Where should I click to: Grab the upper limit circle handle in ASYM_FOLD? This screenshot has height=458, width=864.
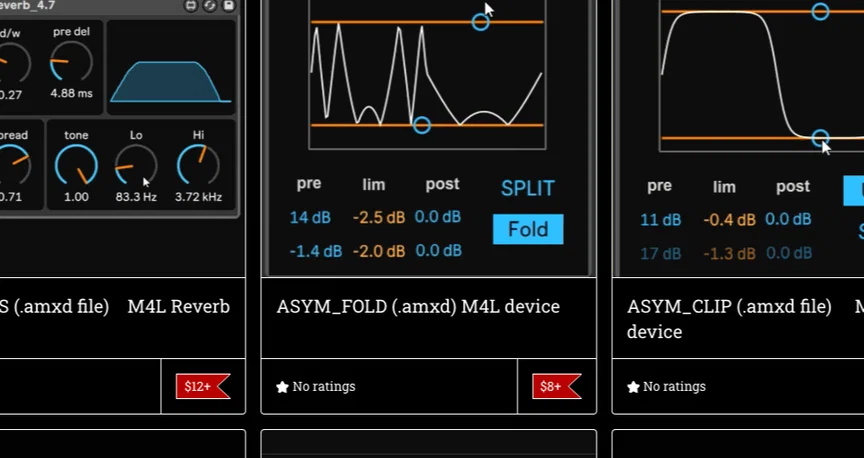tap(480, 22)
